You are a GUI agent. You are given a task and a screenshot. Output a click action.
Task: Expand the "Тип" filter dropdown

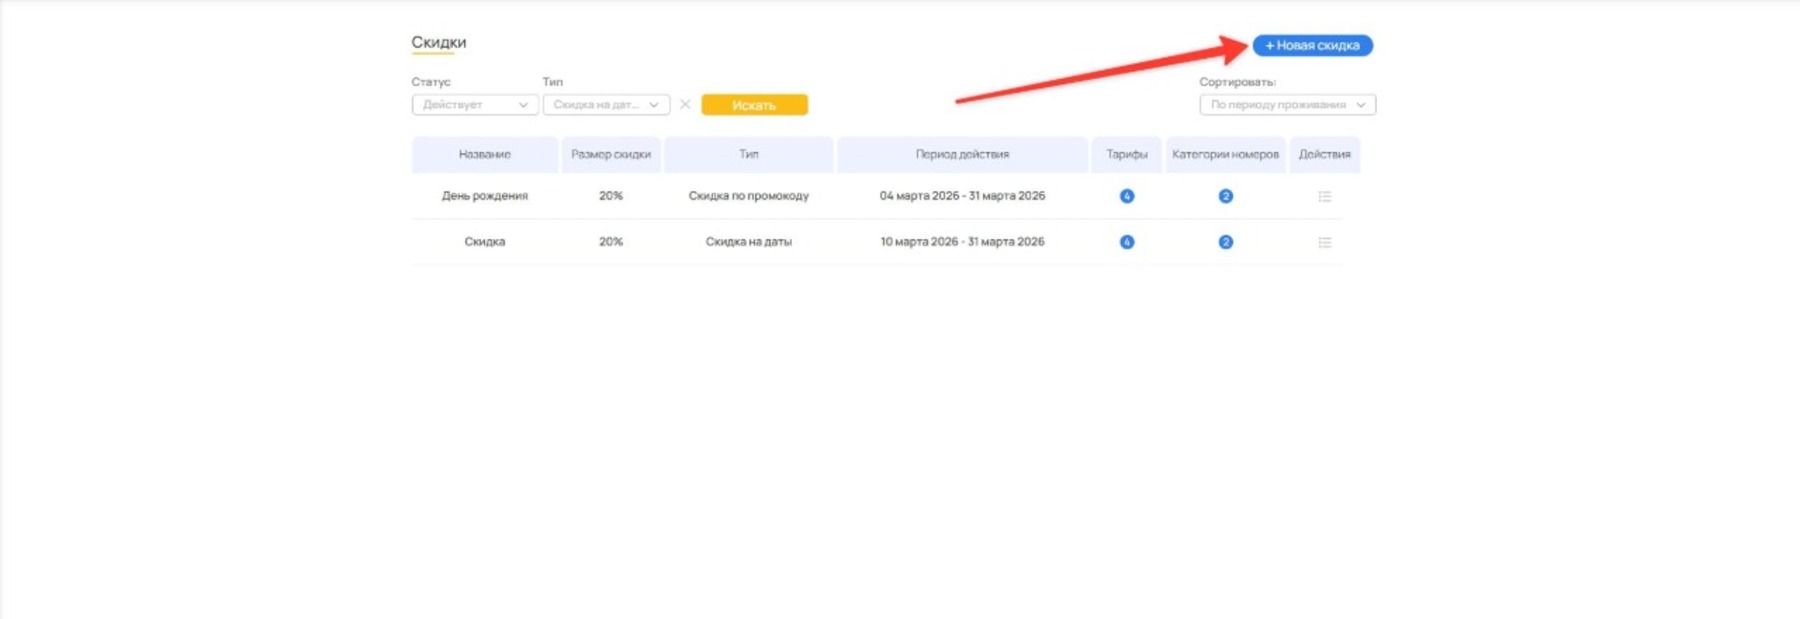606,105
